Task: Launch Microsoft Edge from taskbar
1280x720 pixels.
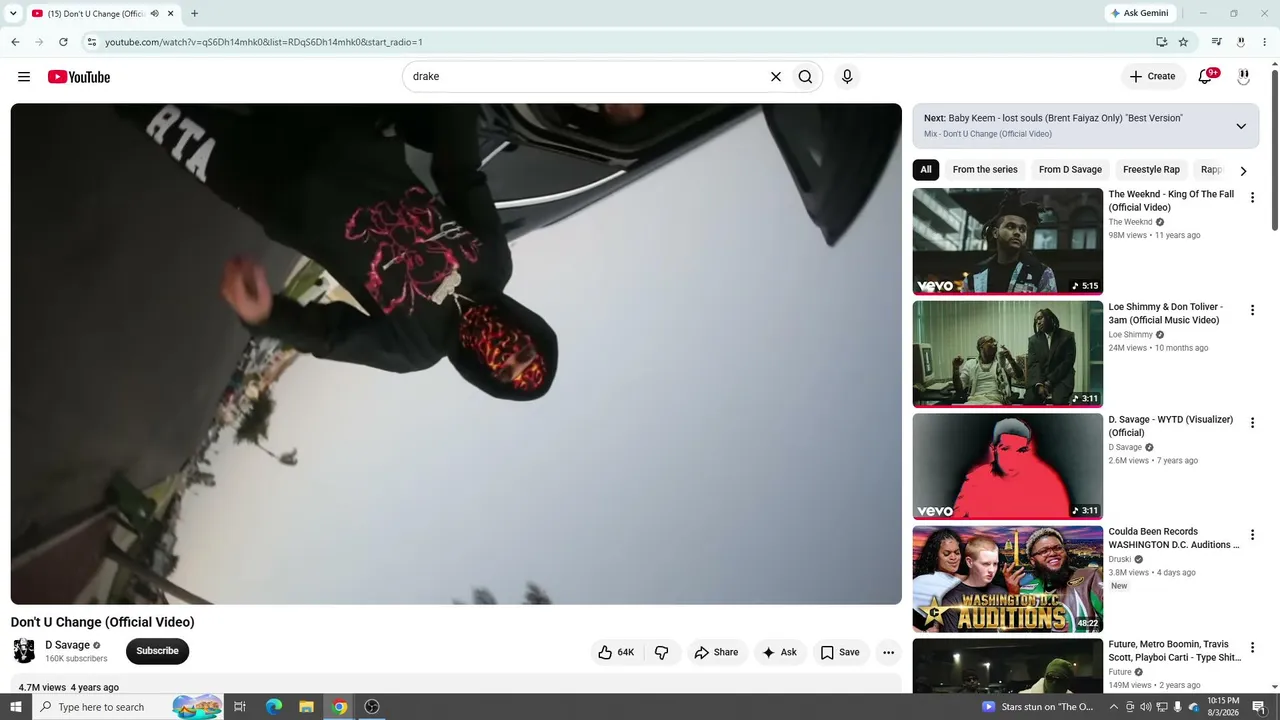Action: pos(274,707)
